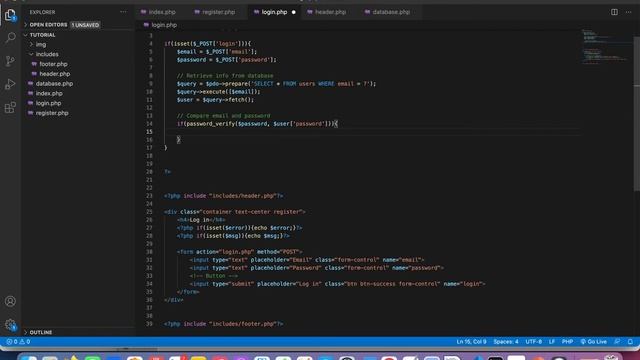The height and width of the screenshot is (360, 640).
Task: Change indentation Spaces: 4
Action: tap(506, 342)
